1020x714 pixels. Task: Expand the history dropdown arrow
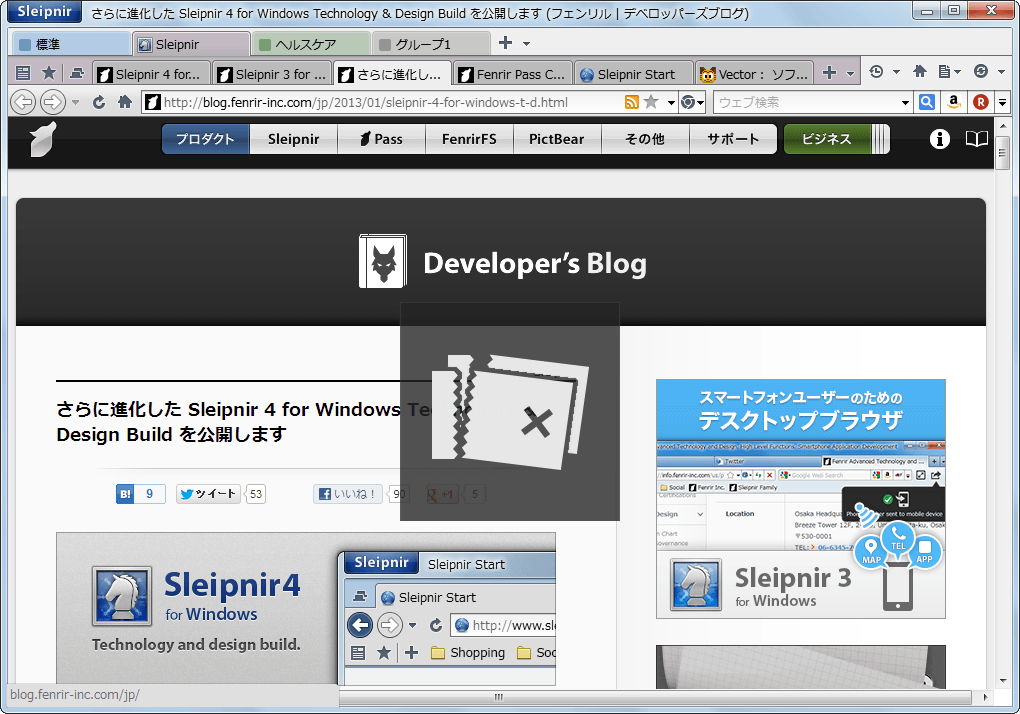click(x=896, y=72)
